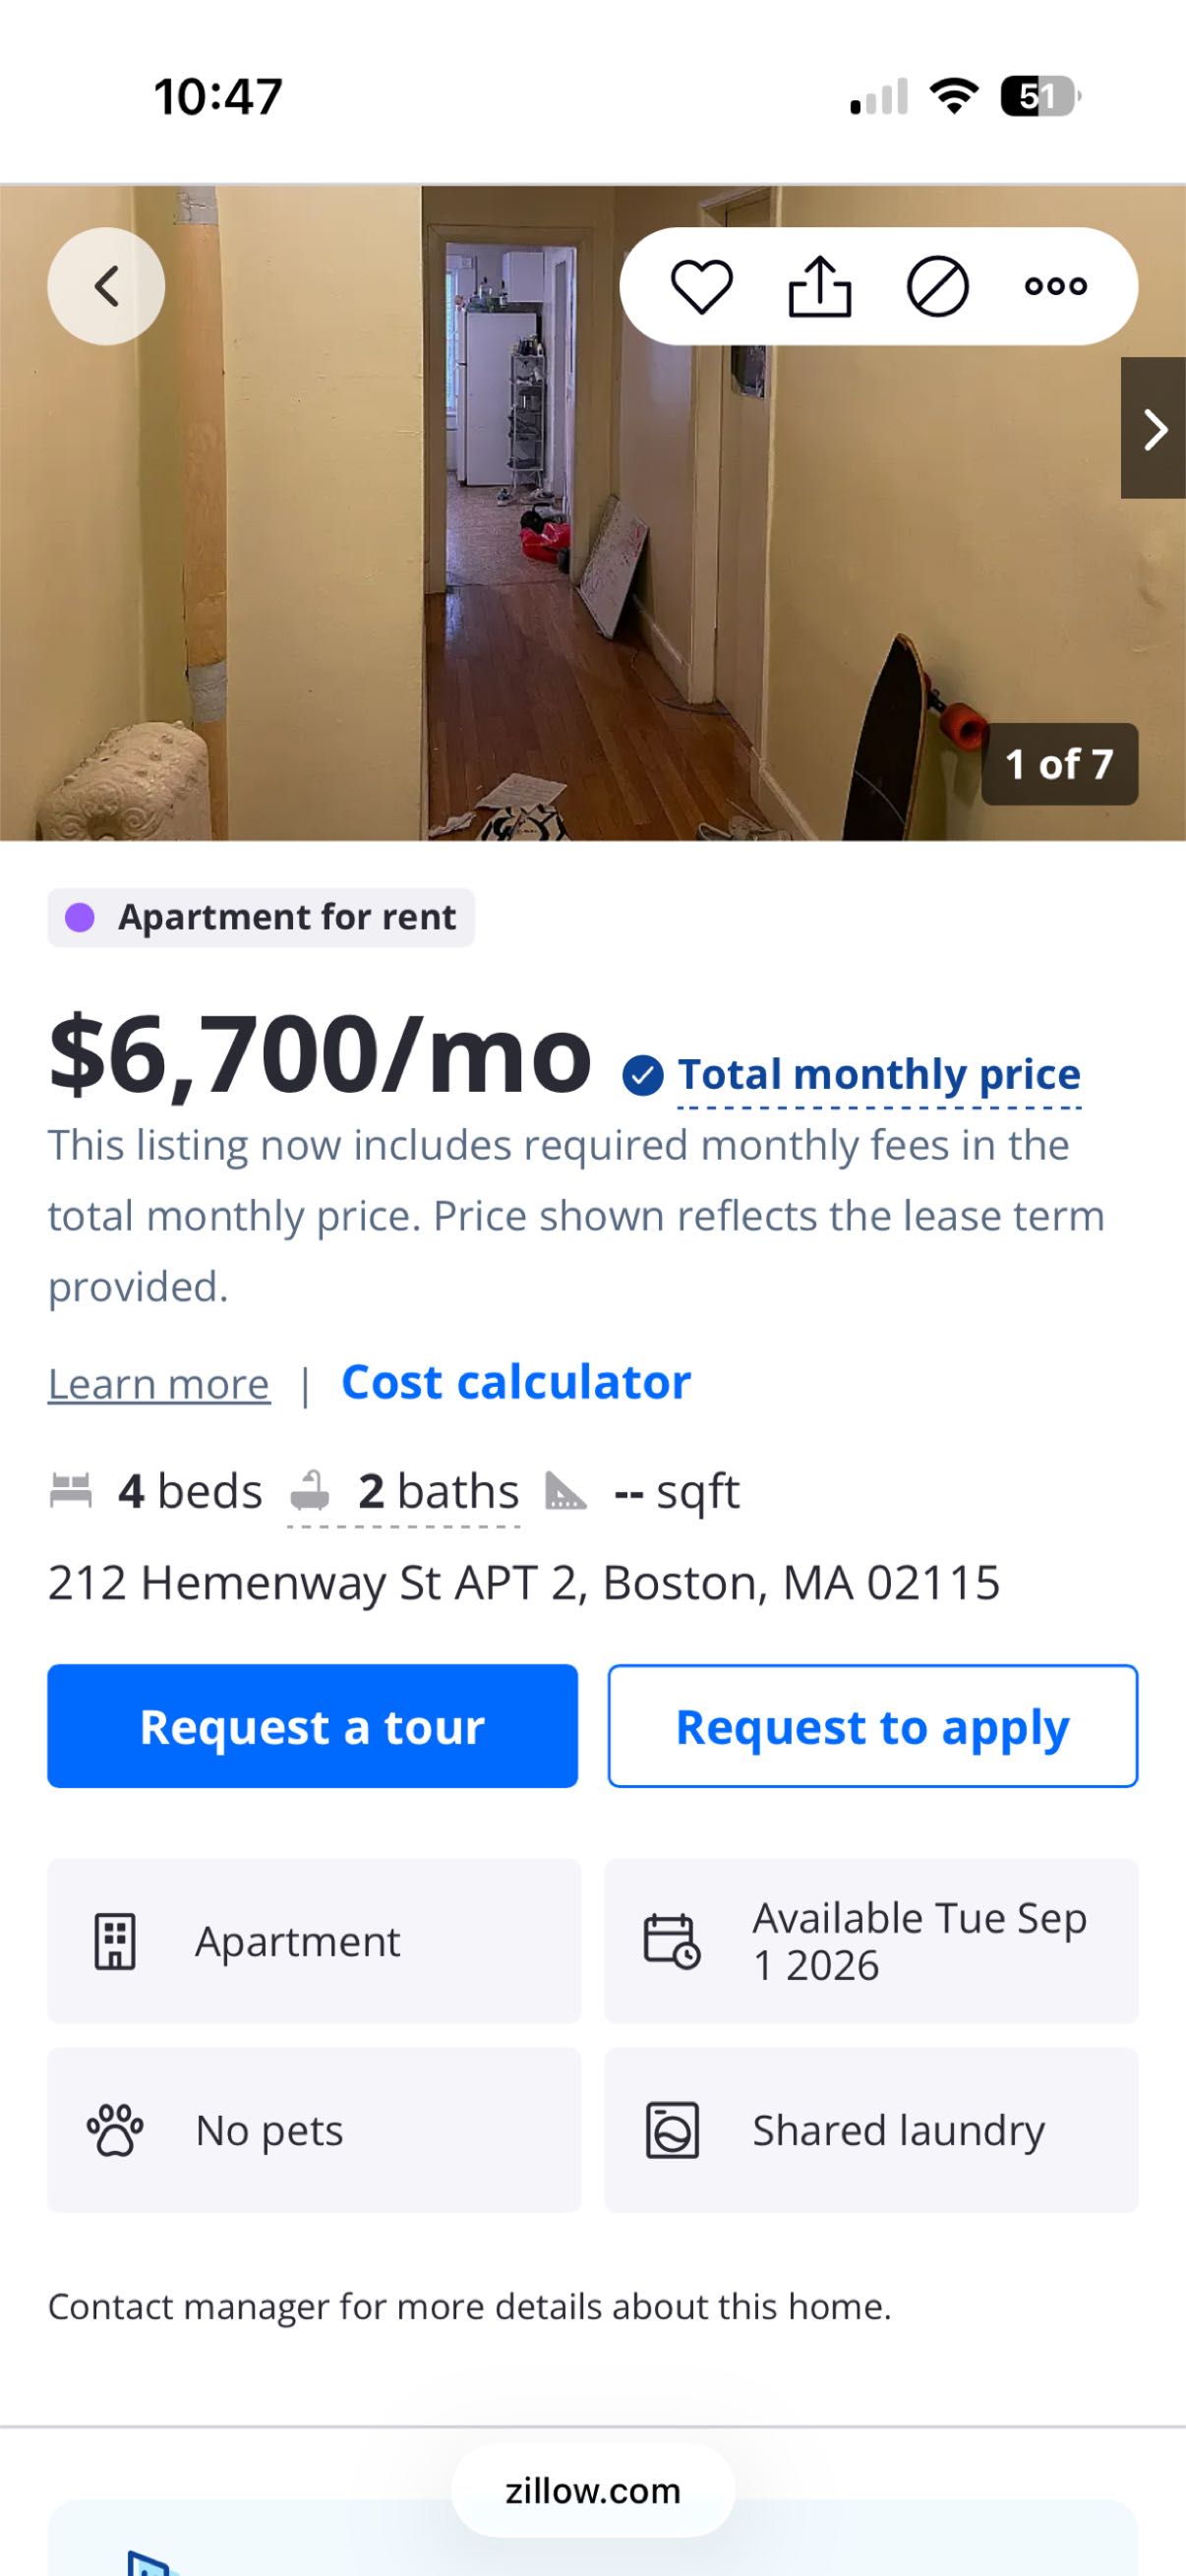Screen dimensions: 1186x2576
Task: Open the Cost calculator
Action: (x=516, y=1382)
